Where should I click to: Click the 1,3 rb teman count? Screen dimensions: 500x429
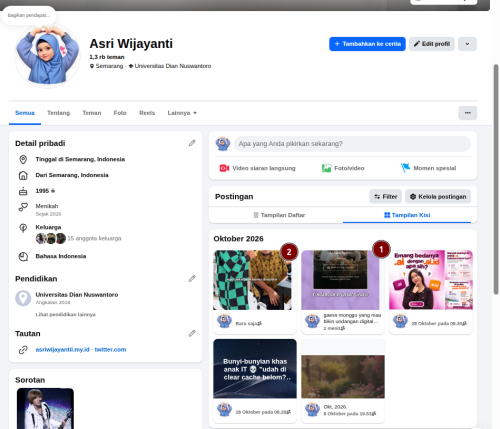pos(107,57)
